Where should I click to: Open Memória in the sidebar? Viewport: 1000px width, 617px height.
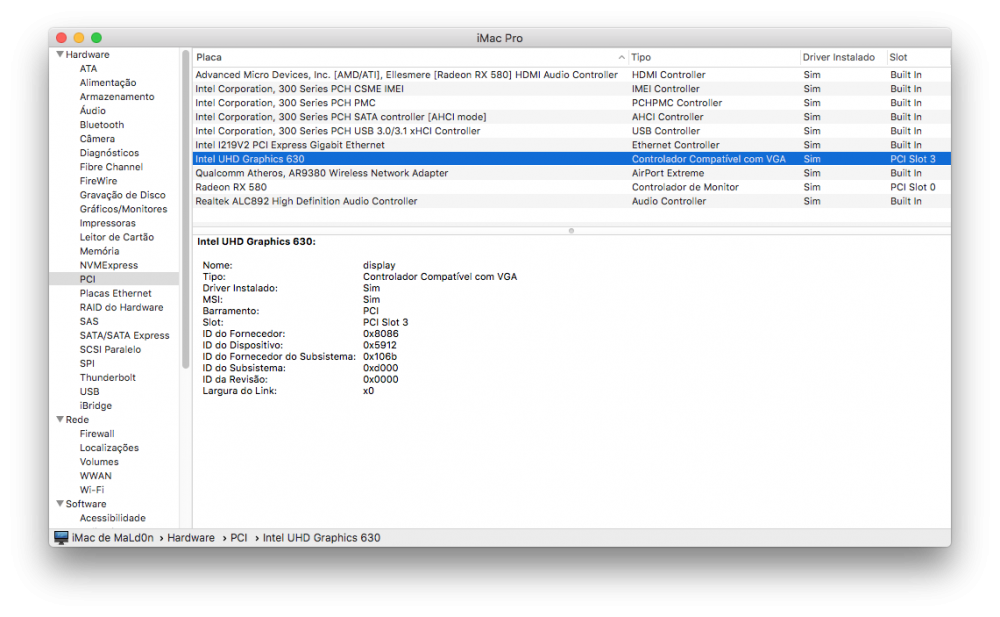pos(99,251)
